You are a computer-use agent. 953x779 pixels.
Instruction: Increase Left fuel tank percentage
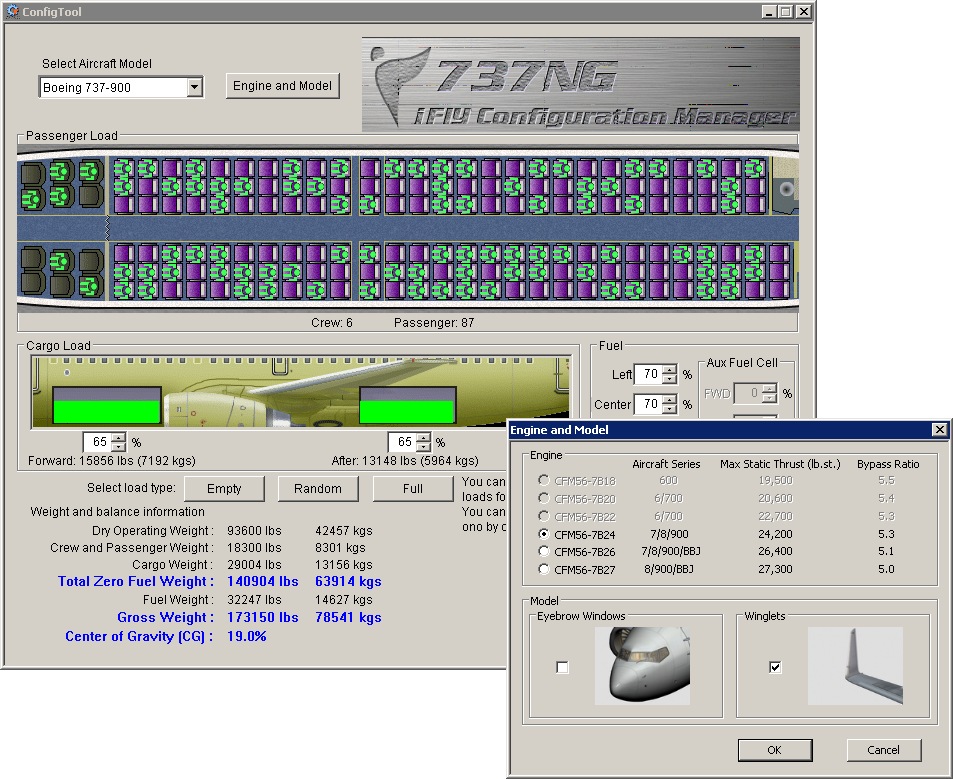pos(669,369)
